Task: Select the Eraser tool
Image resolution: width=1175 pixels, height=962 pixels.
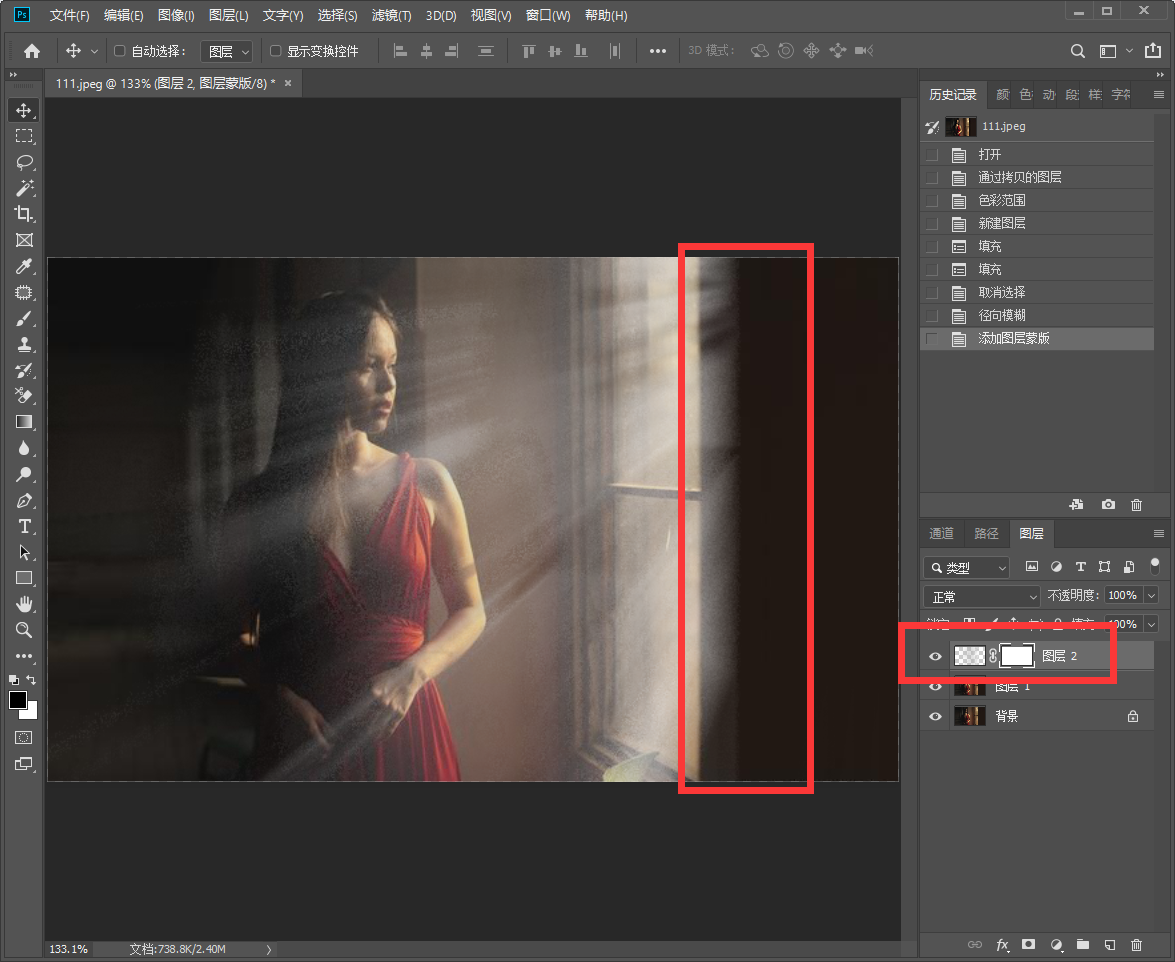Action: click(24, 396)
